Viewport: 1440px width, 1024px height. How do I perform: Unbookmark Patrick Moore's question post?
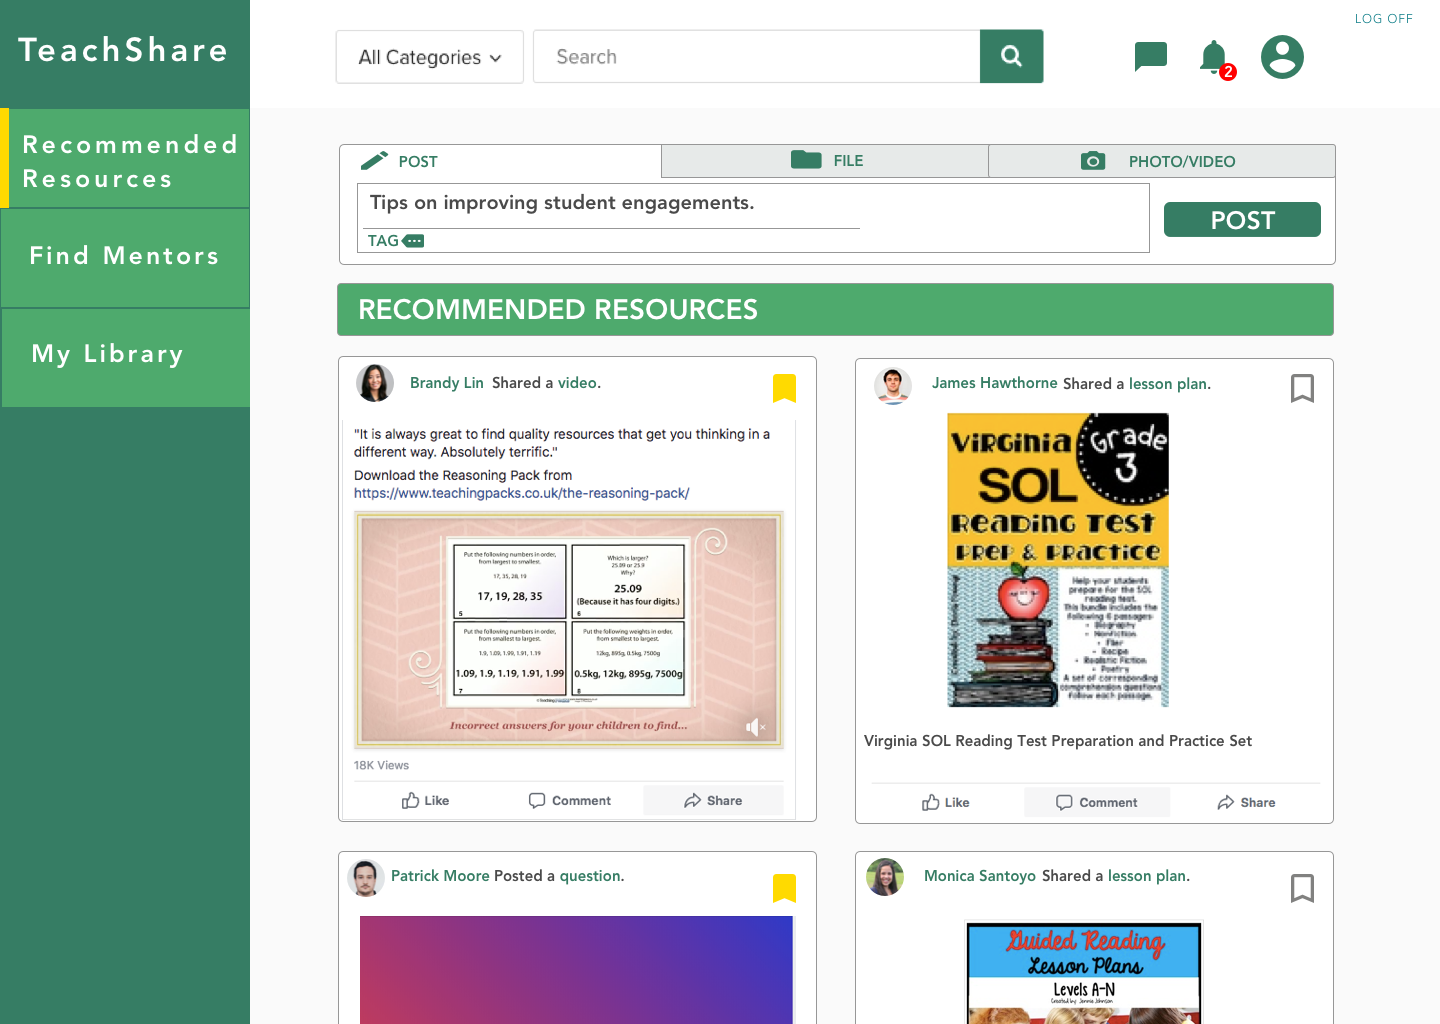click(x=784, y=888)
